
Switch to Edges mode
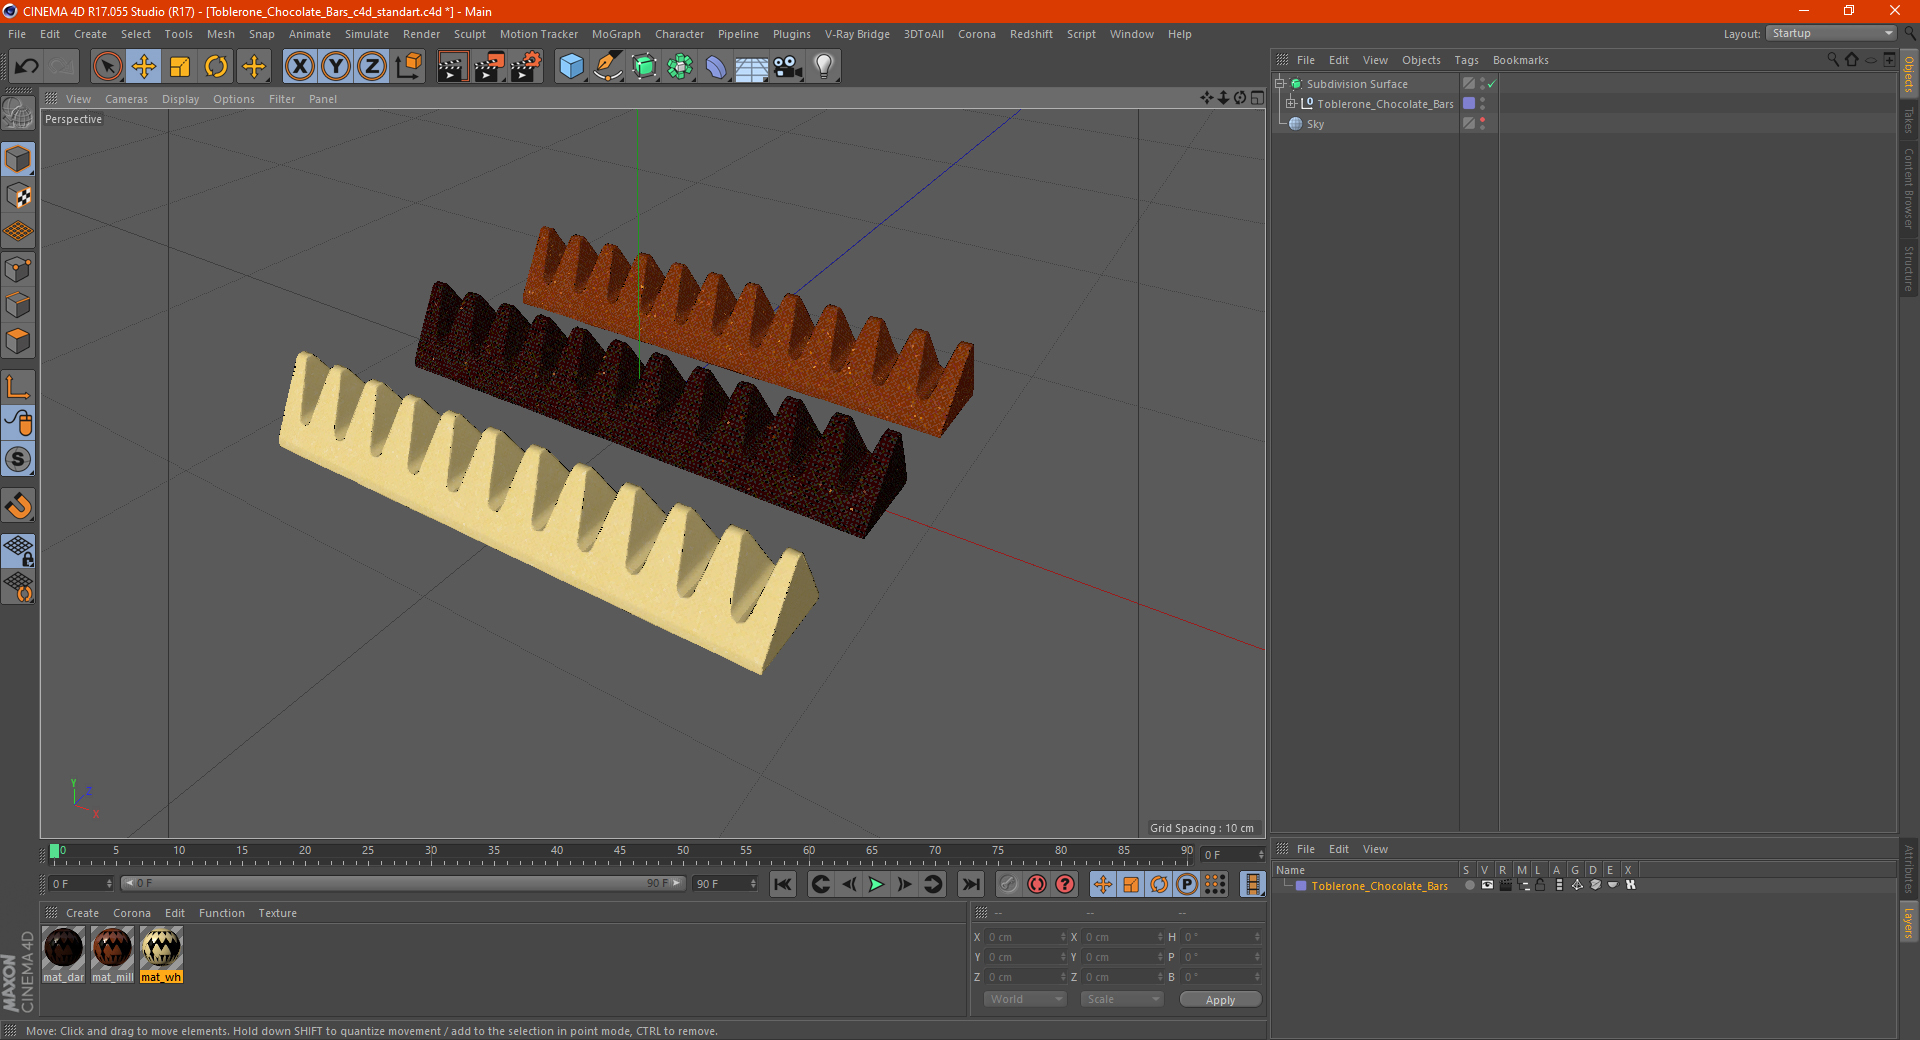tap(18, 305)
